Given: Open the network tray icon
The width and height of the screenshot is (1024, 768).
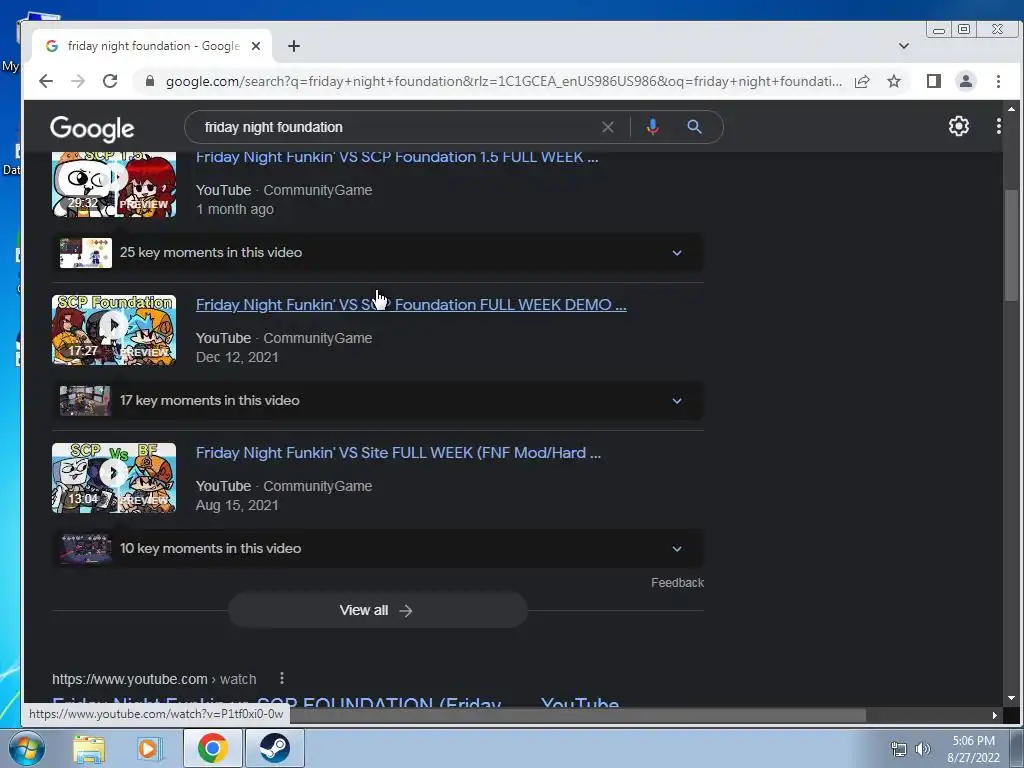Looking at the screenshot, I should (x=899, y=749).
